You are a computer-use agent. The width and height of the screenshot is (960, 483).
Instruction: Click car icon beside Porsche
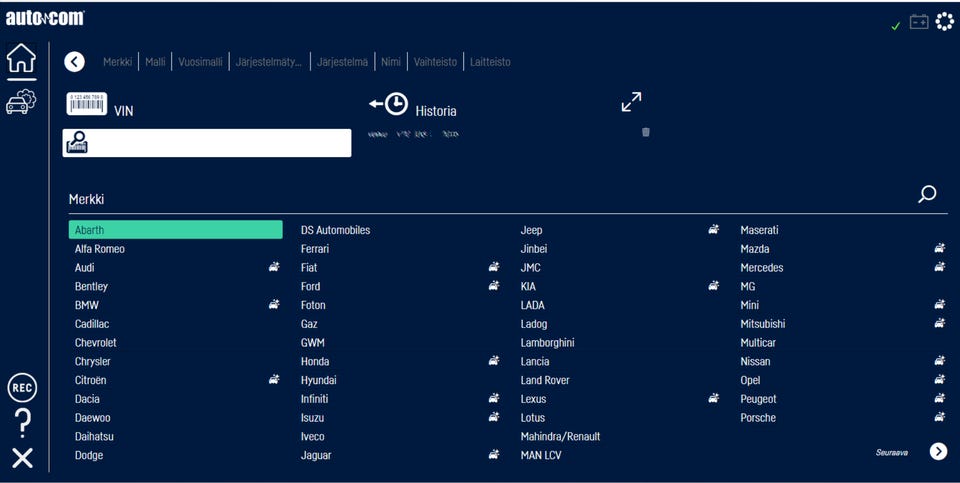point(940,417)
